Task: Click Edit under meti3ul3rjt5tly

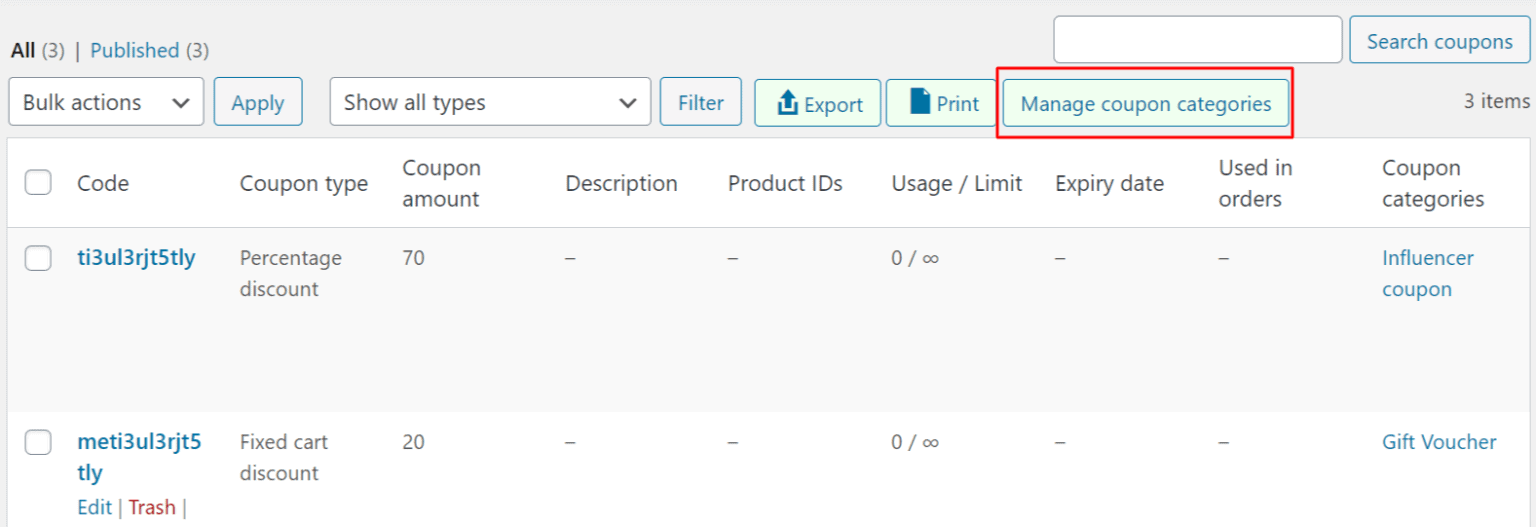Action: (94, 507)
